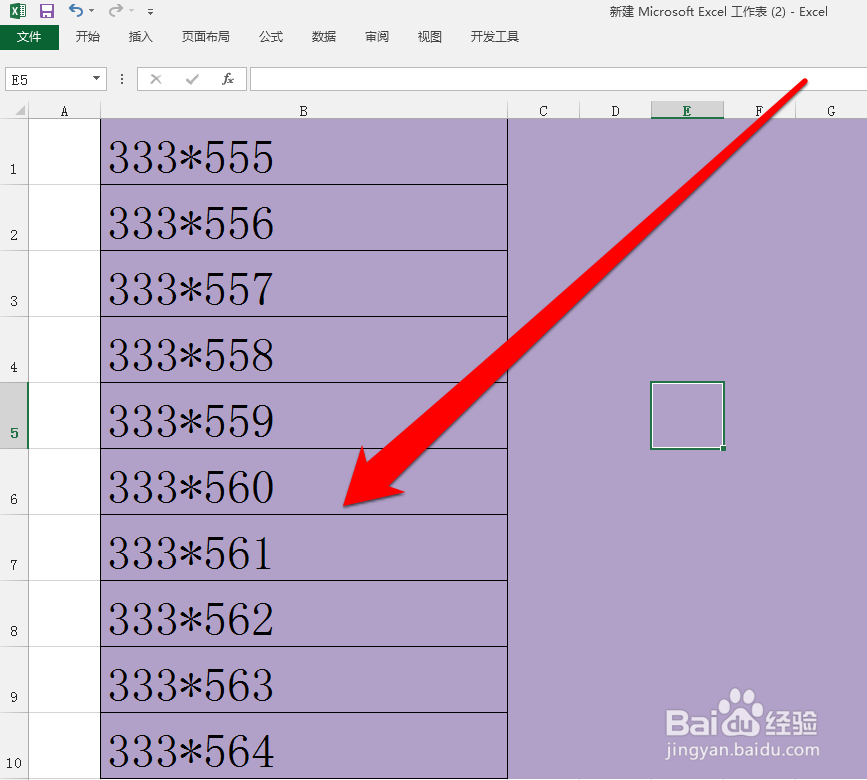Click the formula bar expand dots icon

(121, 79)
